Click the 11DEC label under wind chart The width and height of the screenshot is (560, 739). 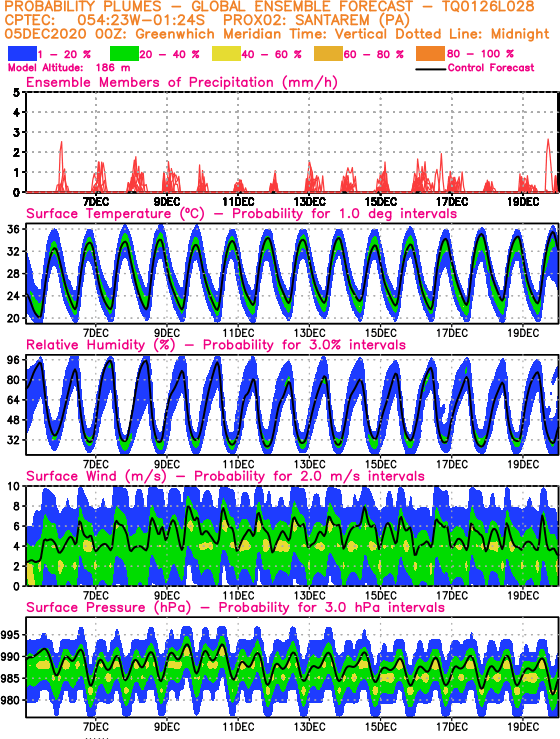pyautogui.click(x=238, y=595)
